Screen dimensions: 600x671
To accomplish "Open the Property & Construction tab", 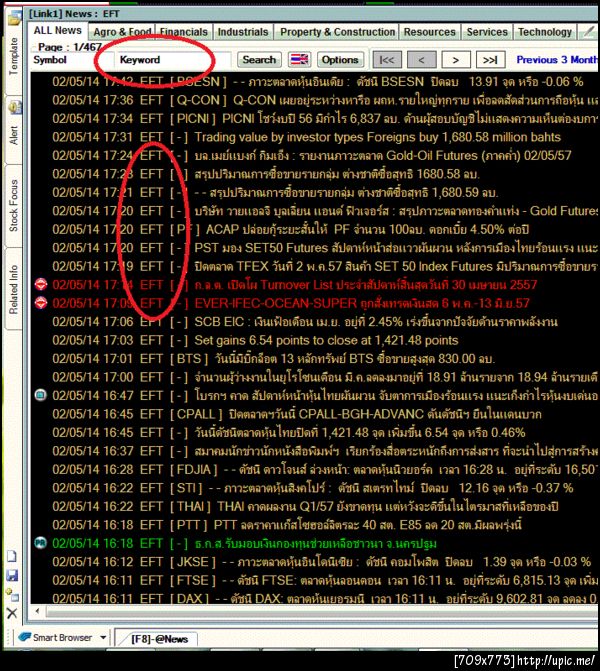I will pos(337,32).
